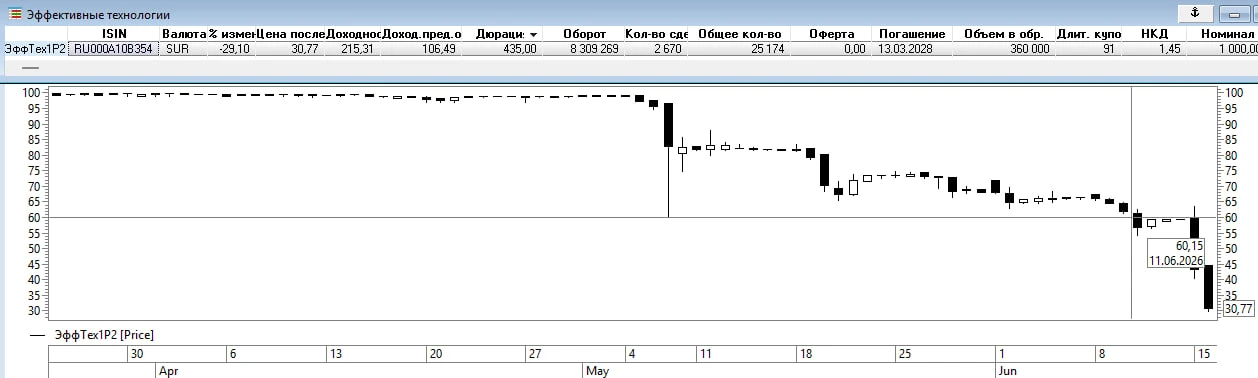
Task: Click the НКД column header
Action: coord(1153,34)
